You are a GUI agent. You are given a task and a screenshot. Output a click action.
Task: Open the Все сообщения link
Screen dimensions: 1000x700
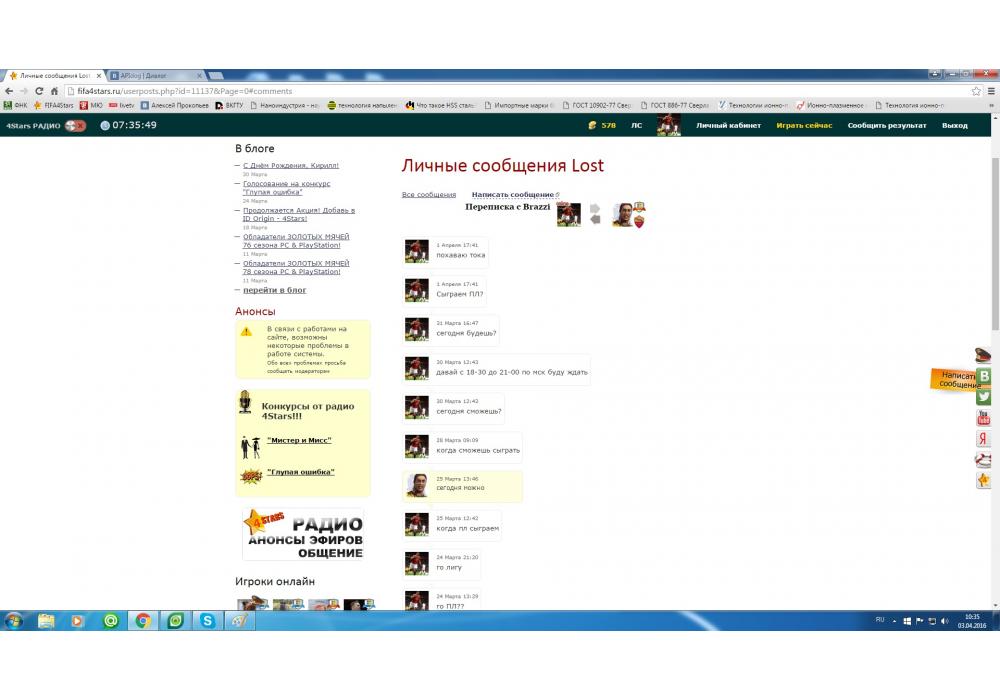click(428, 195)
